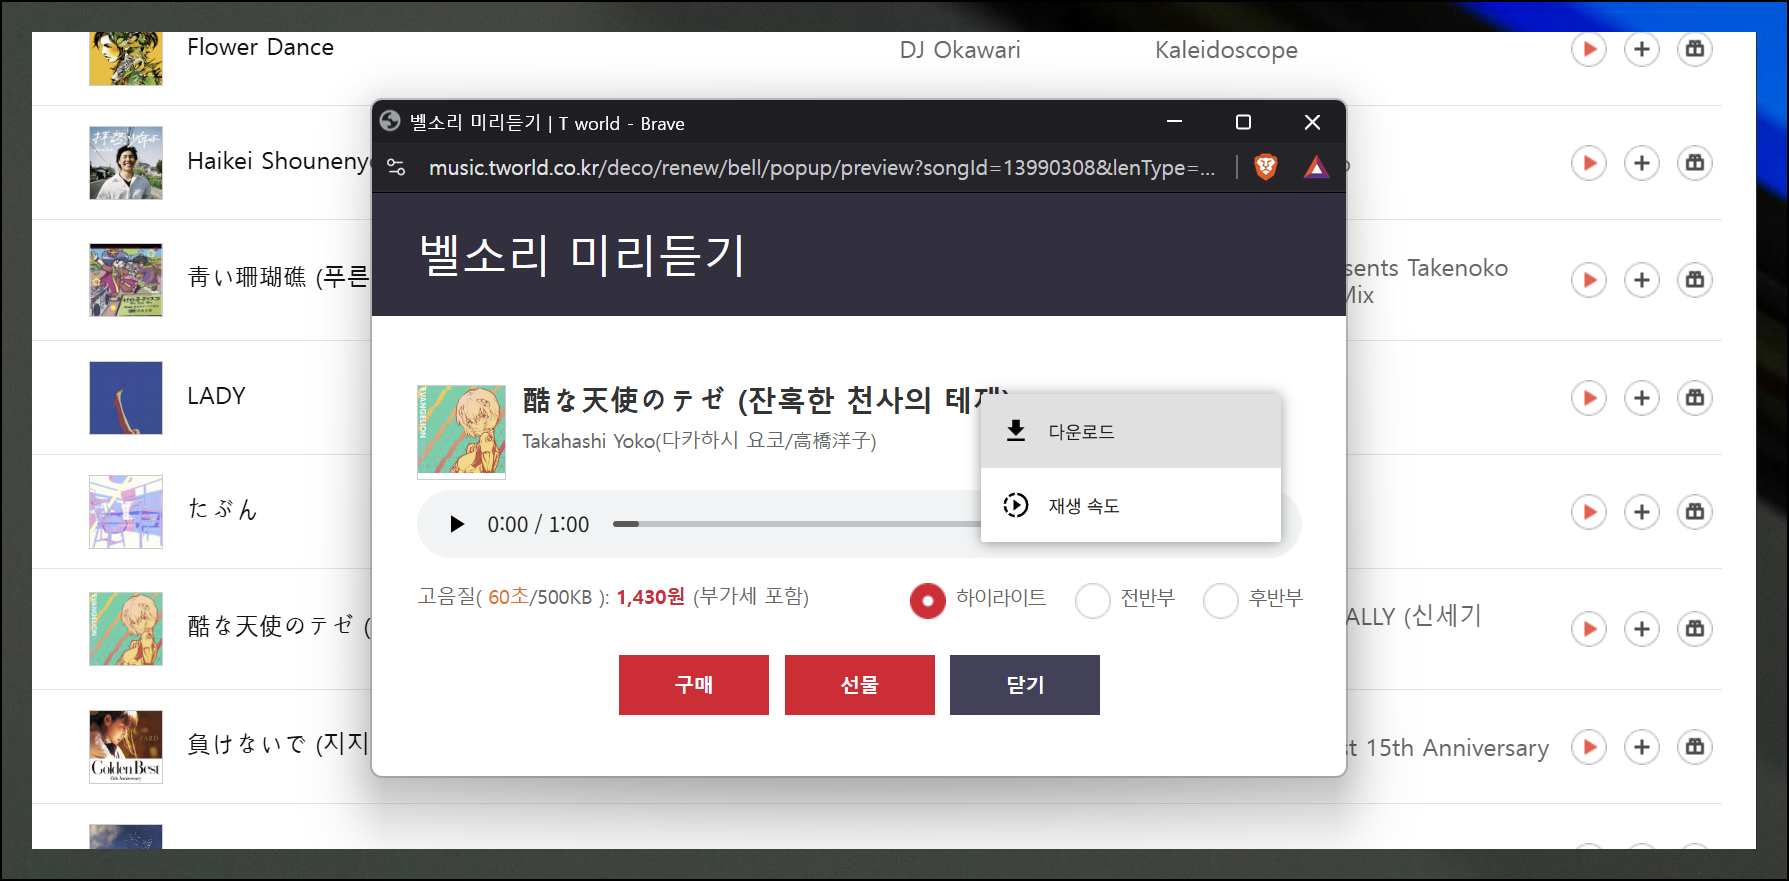Open Haikei Shounenyo album thumbnail
The width and height of the screenshot is (1789, 881).
pyautogui.click(x=126, y=163)
